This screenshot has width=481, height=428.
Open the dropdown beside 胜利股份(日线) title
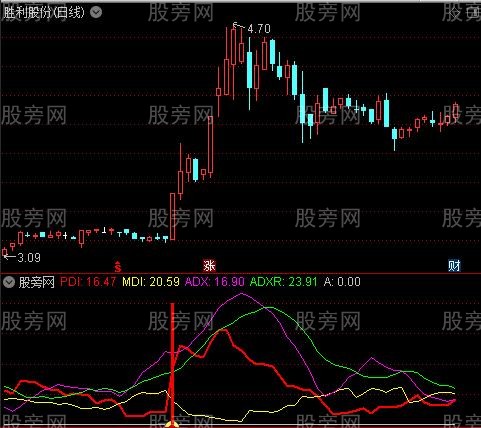click(96, 13)
